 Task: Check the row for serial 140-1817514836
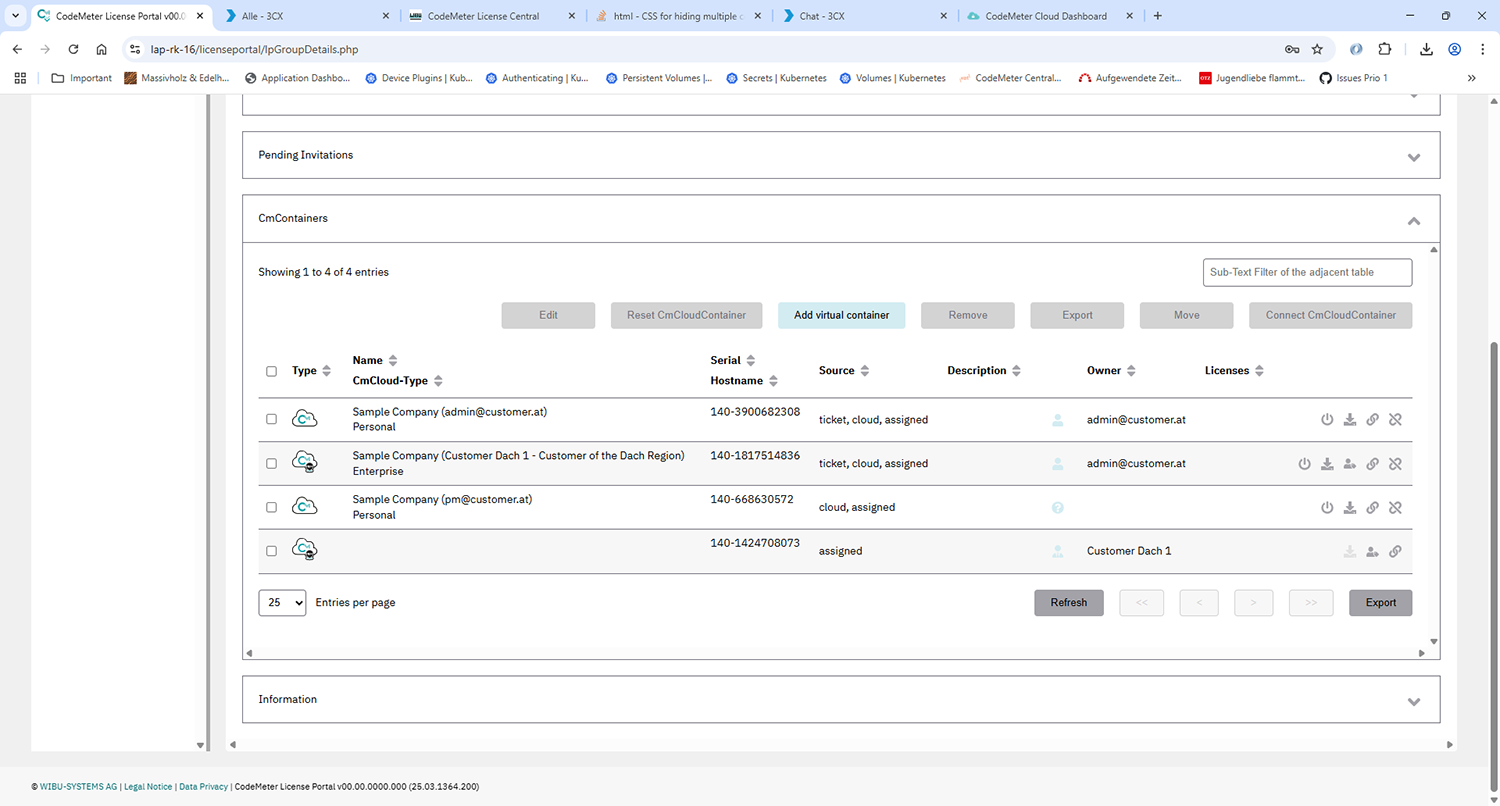click(x=271, y=463)
